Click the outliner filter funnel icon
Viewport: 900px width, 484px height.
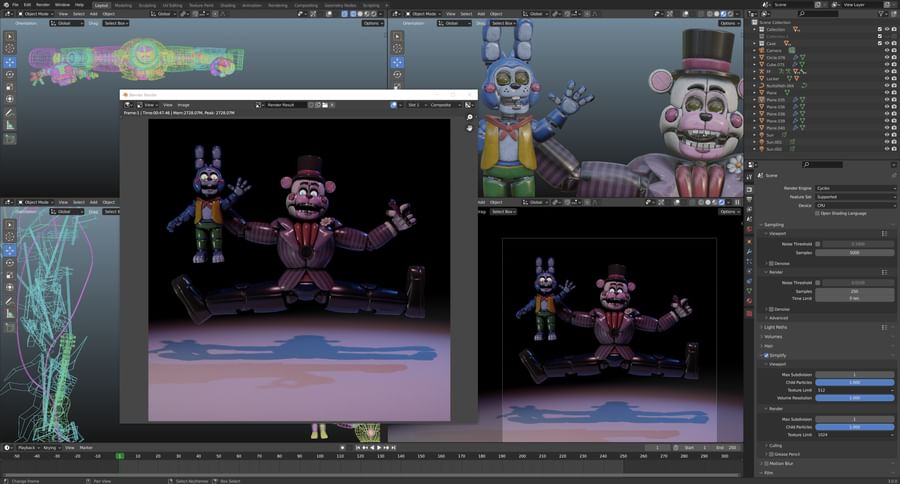point(881,13)
